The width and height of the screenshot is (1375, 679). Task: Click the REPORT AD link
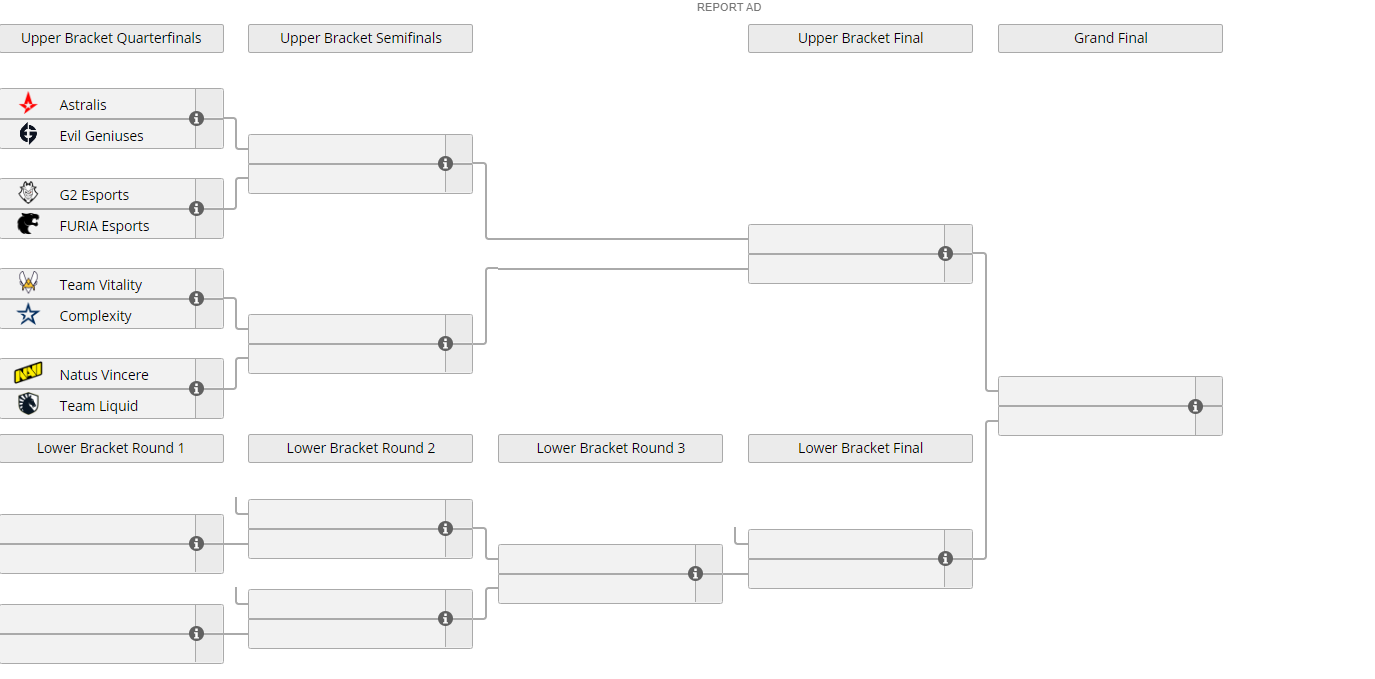pos(729,7)
